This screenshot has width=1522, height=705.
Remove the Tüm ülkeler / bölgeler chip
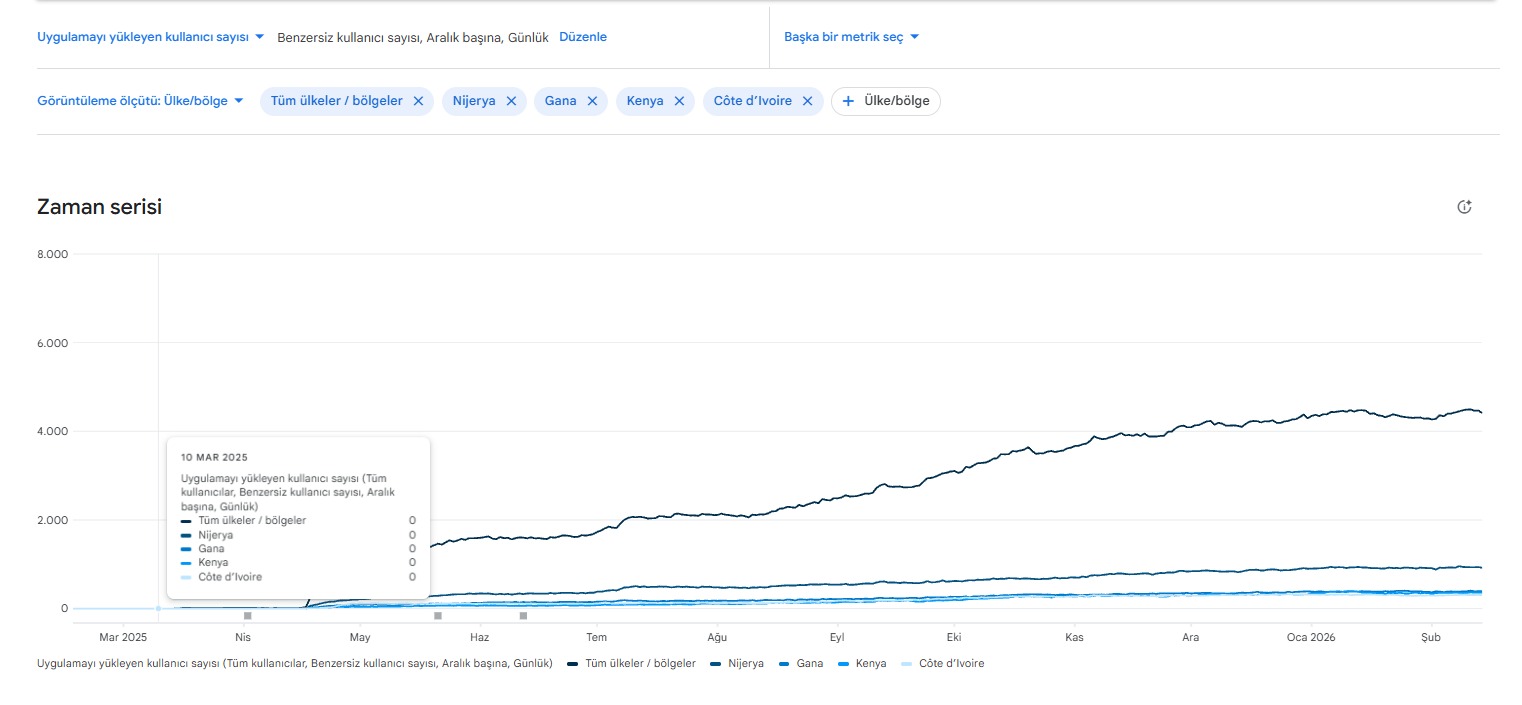418,101
